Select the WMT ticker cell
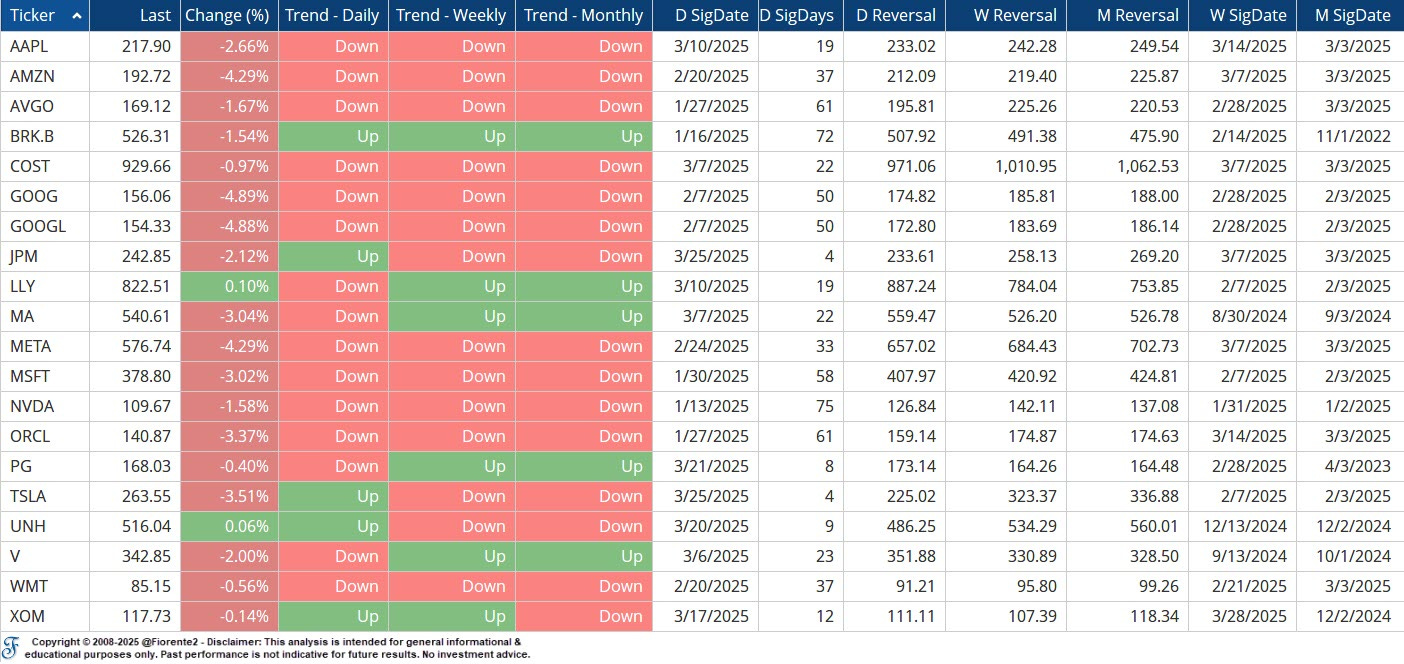The height and width of the screenshot is (664, 1404). [x=45, y=586]
